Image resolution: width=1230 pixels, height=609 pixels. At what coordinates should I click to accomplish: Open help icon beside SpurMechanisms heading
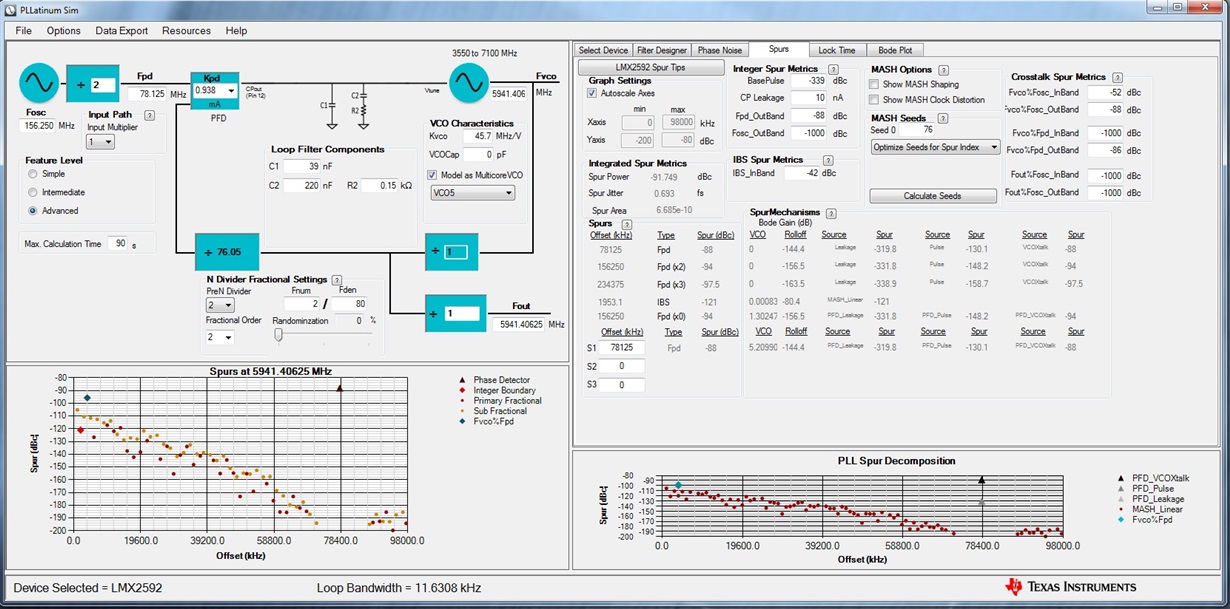coord(832,213)
